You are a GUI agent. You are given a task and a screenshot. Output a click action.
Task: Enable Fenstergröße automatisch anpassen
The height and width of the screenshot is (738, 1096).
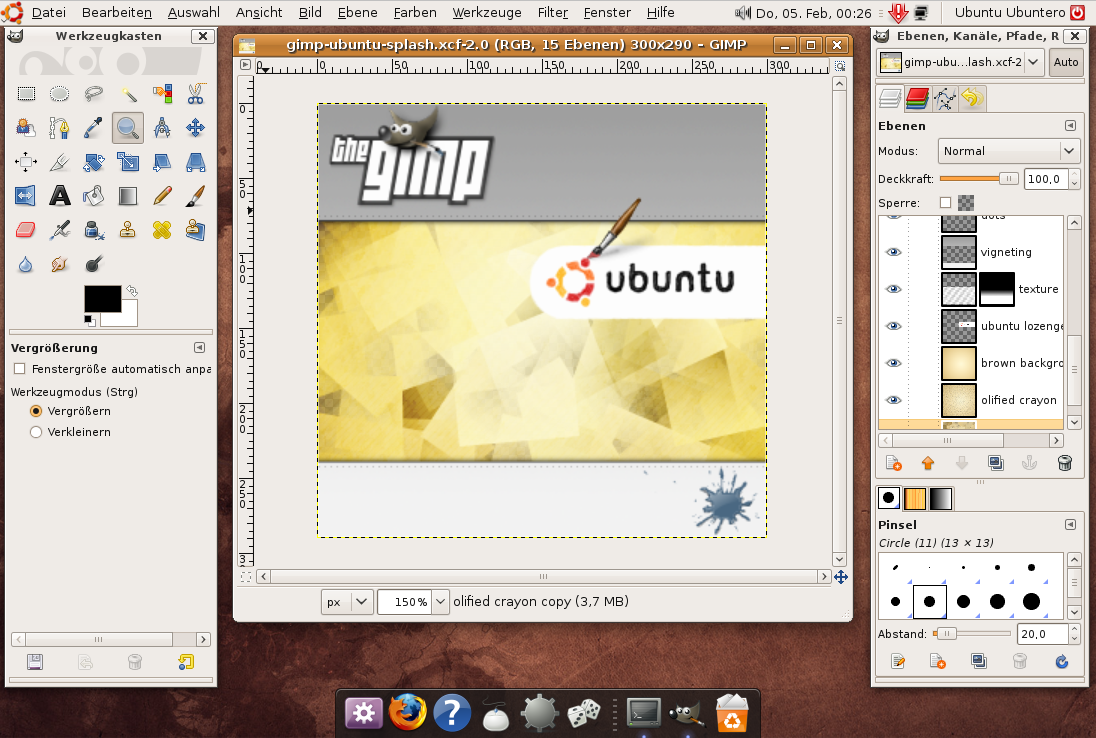point(17,369)
